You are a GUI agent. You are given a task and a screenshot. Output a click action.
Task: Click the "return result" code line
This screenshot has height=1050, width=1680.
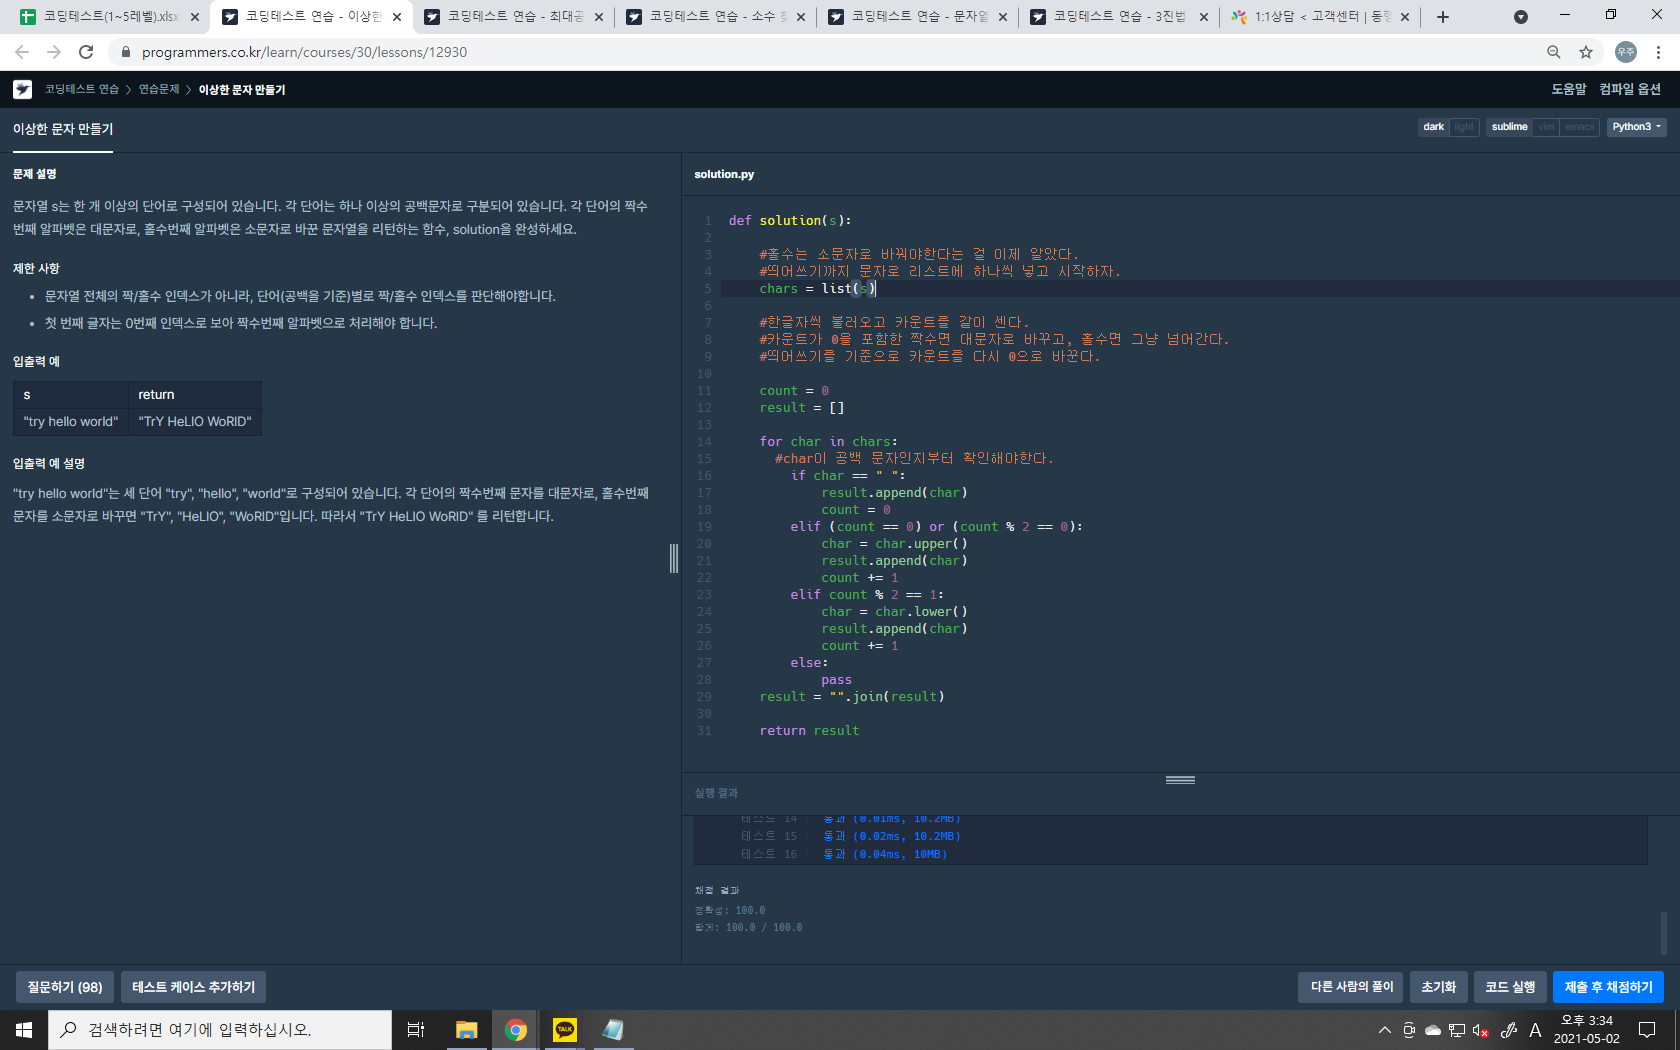coord(809,731)
